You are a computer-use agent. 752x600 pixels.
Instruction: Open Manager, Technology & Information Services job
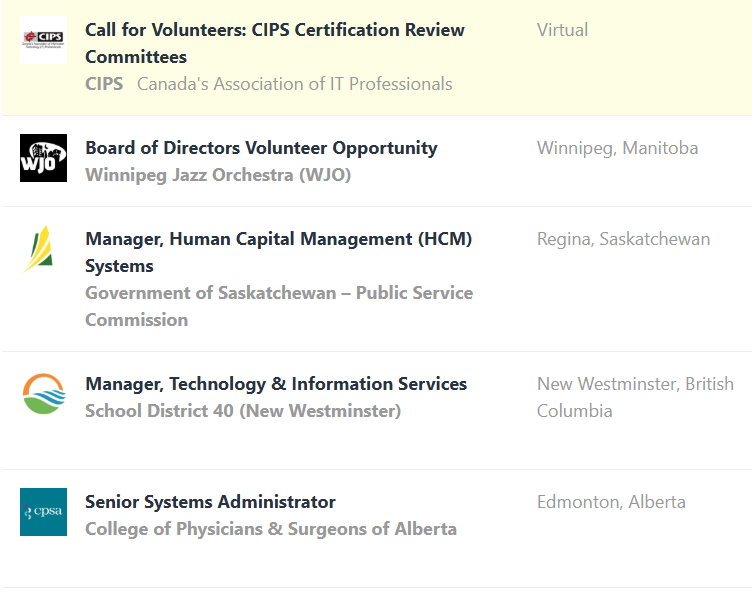click(x=276, y=384)
